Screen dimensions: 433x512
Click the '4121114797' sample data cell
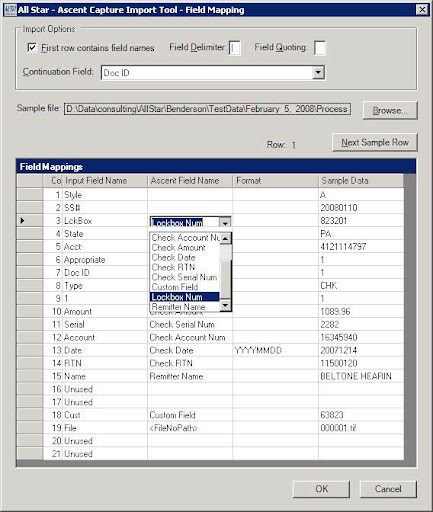(361, 247)
